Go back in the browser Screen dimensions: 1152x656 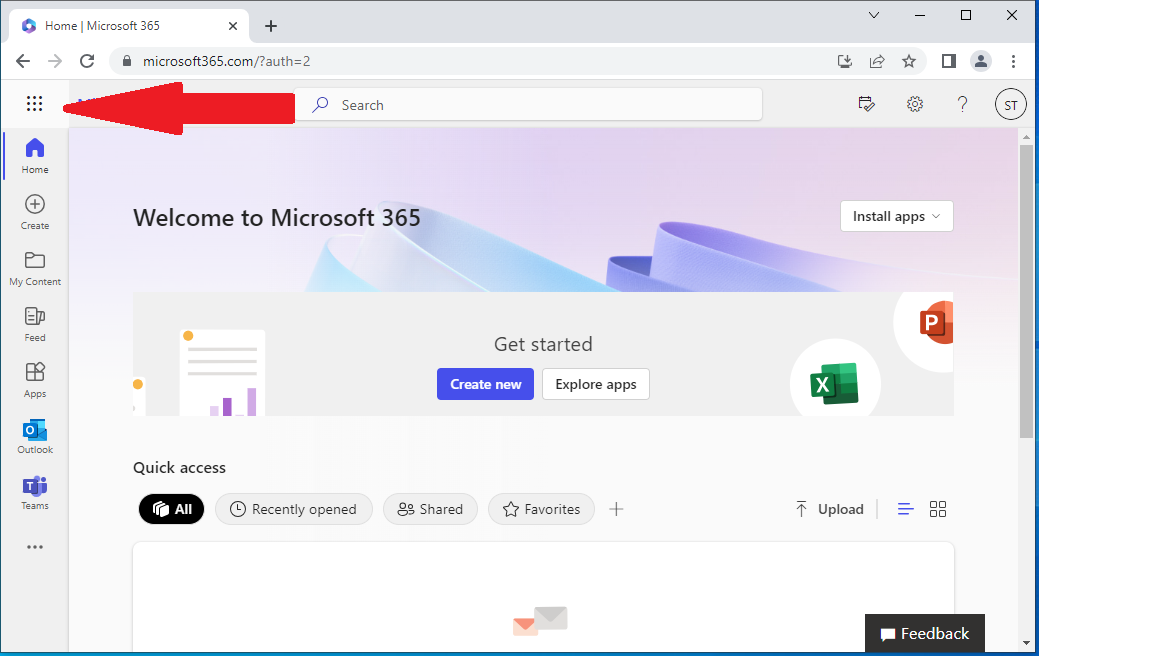pyautogui.click(x=23, y=61)
